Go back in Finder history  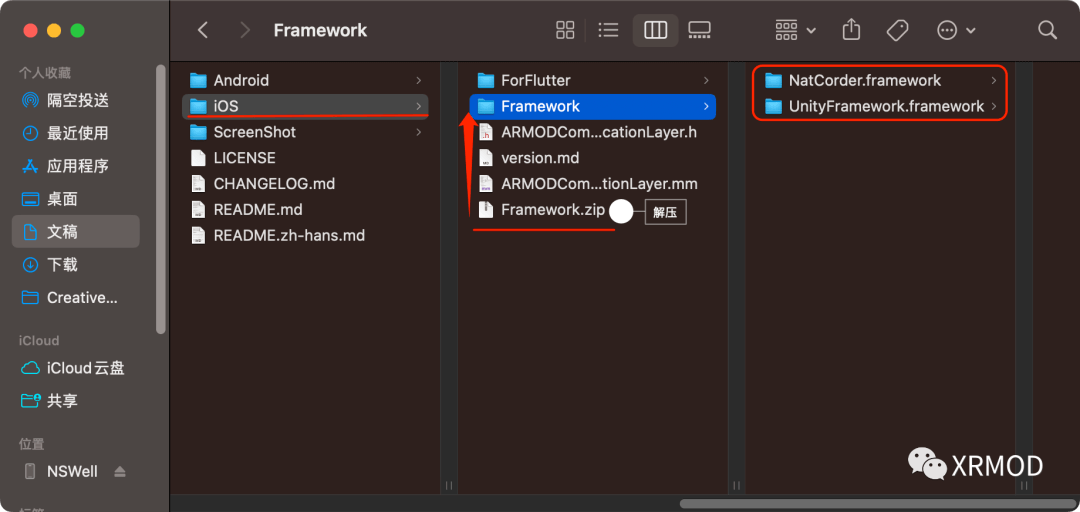pos(202,30)
